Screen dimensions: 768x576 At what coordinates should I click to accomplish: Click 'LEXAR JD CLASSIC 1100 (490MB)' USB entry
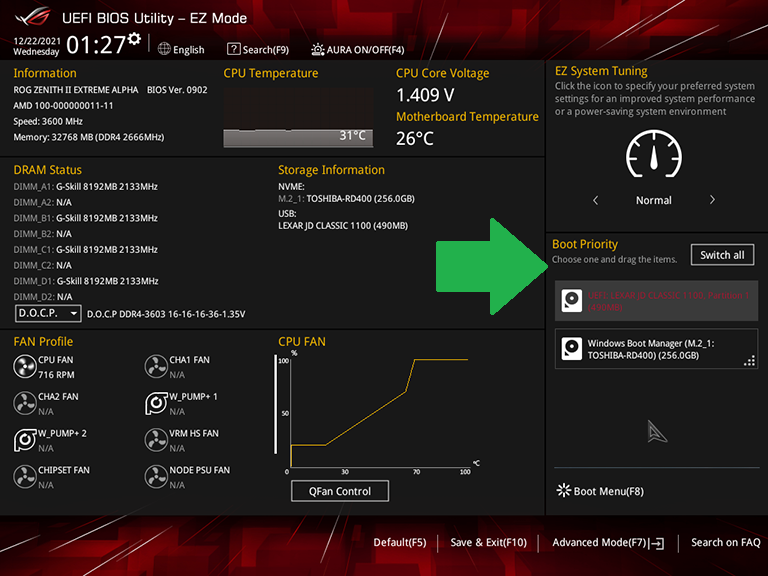pos(343,226)
